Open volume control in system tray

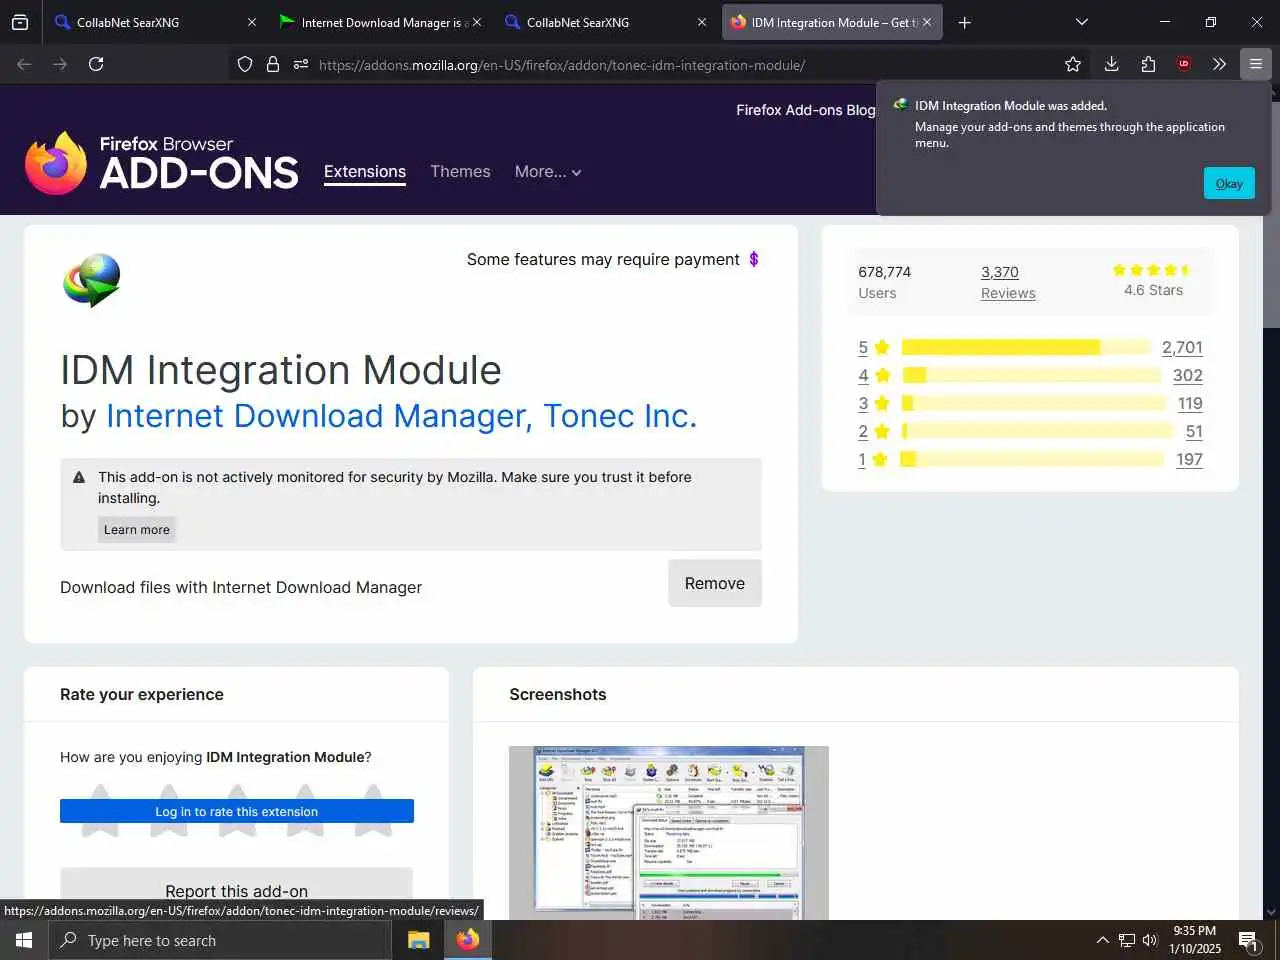coord(1150,940)
